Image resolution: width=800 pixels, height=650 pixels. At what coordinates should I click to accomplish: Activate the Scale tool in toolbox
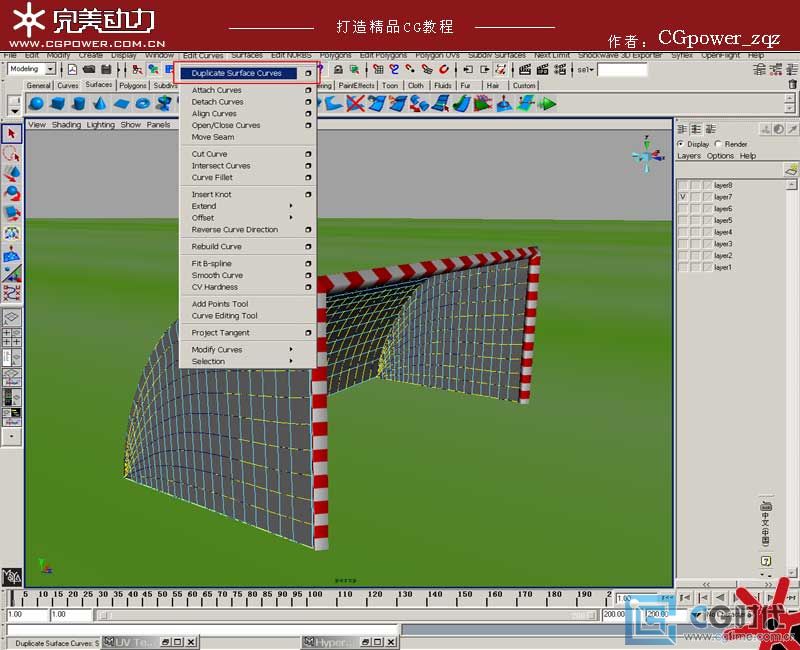(11, 213)
